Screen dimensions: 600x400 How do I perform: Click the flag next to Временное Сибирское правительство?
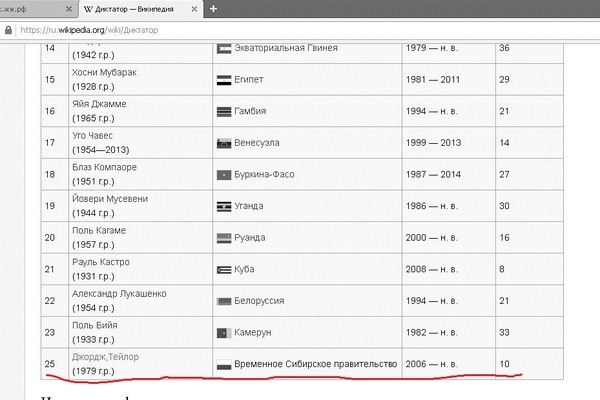coord(224,364)
